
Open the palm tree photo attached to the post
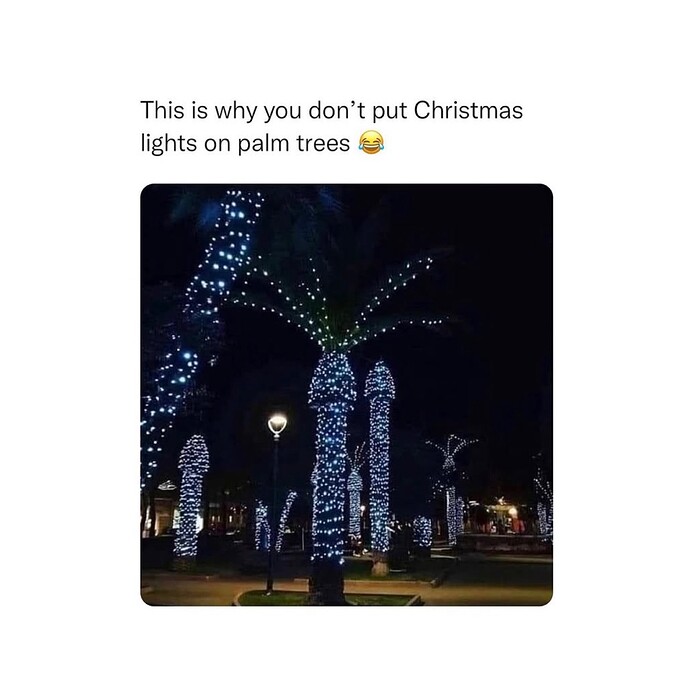click(x=346, y=395)
